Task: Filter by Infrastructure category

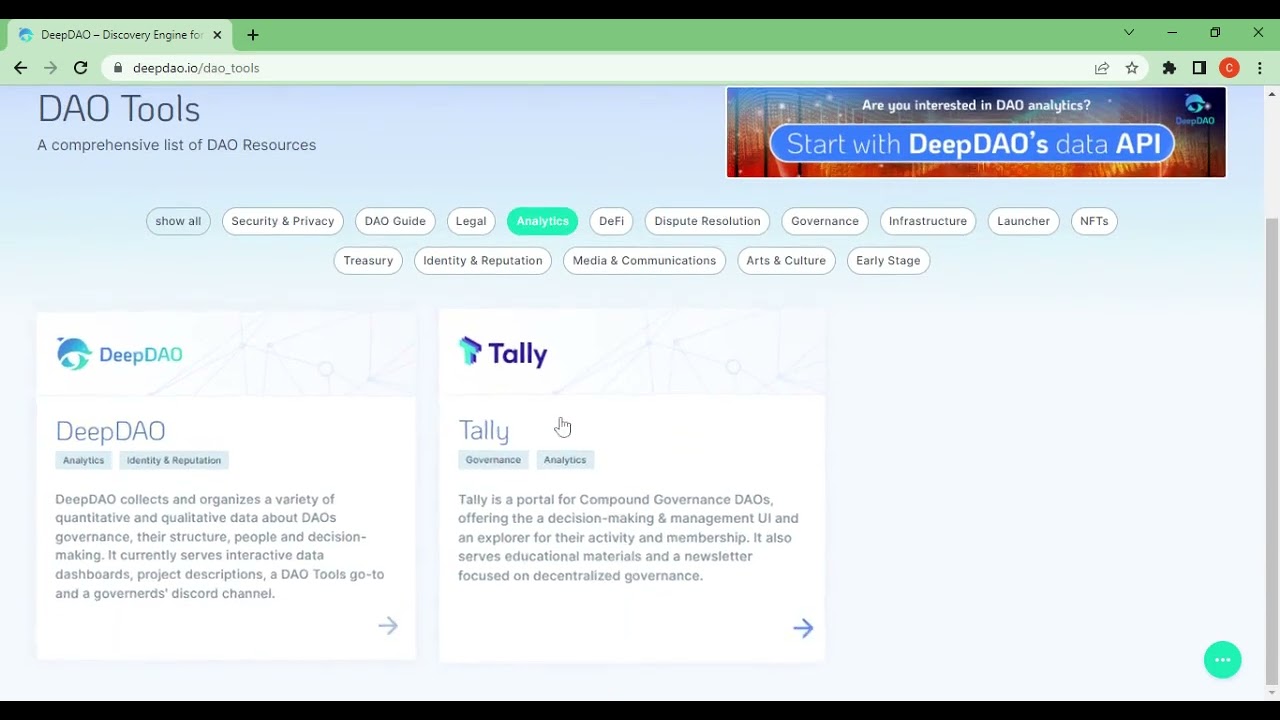Action: [928, 221]
